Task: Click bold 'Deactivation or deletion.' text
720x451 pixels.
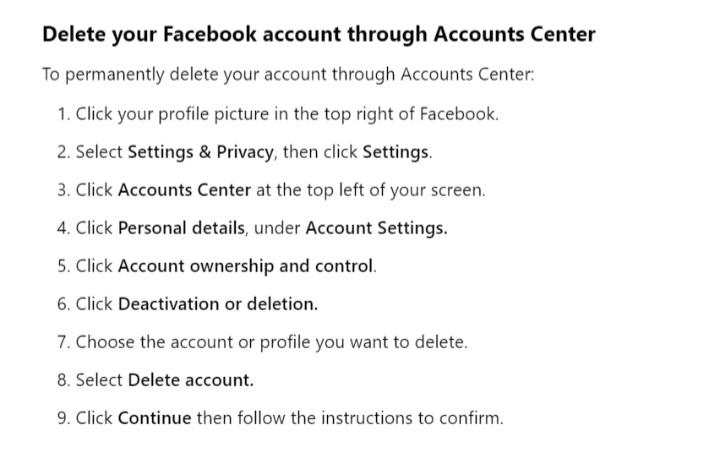Action: click(218, 304)
